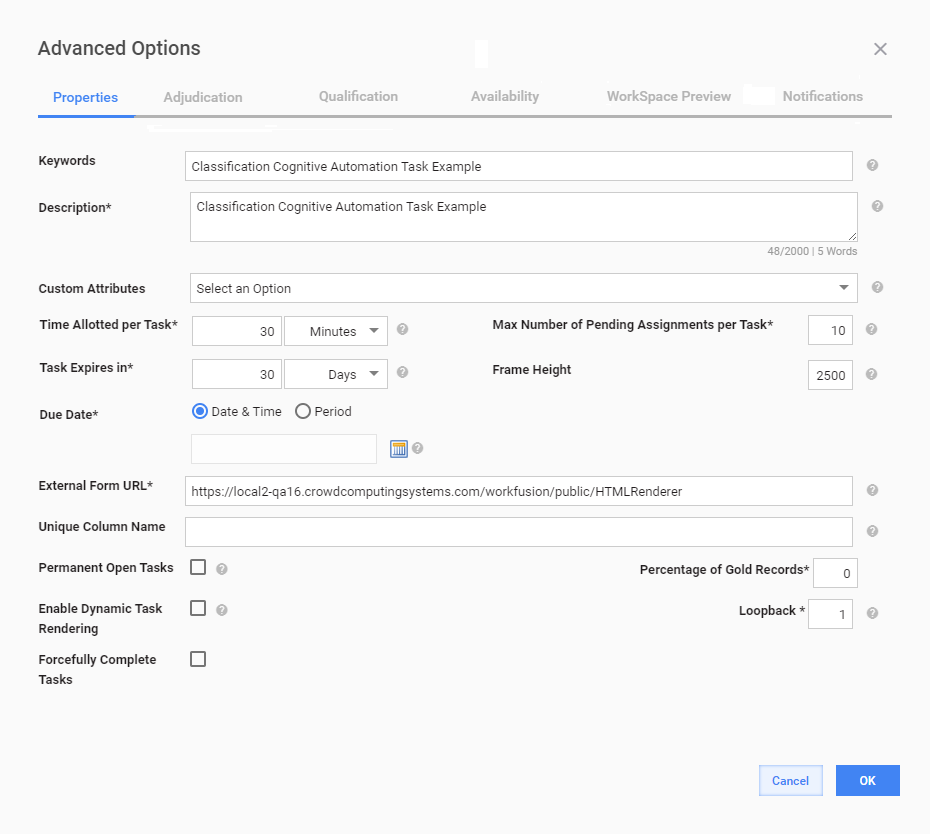Show help next to Due Date calendar
930x834 pixels.
(x=418, y=448)
